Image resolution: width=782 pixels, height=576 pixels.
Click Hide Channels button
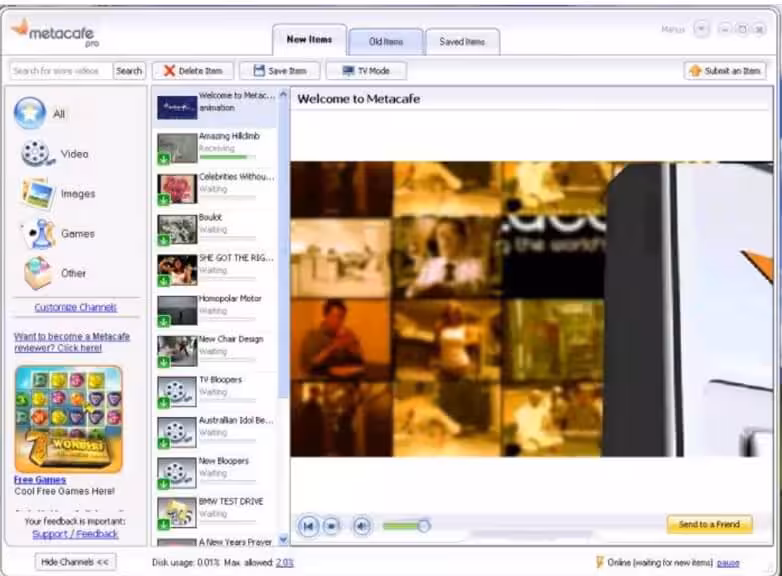pyautogui.click(x=75, y=562)
